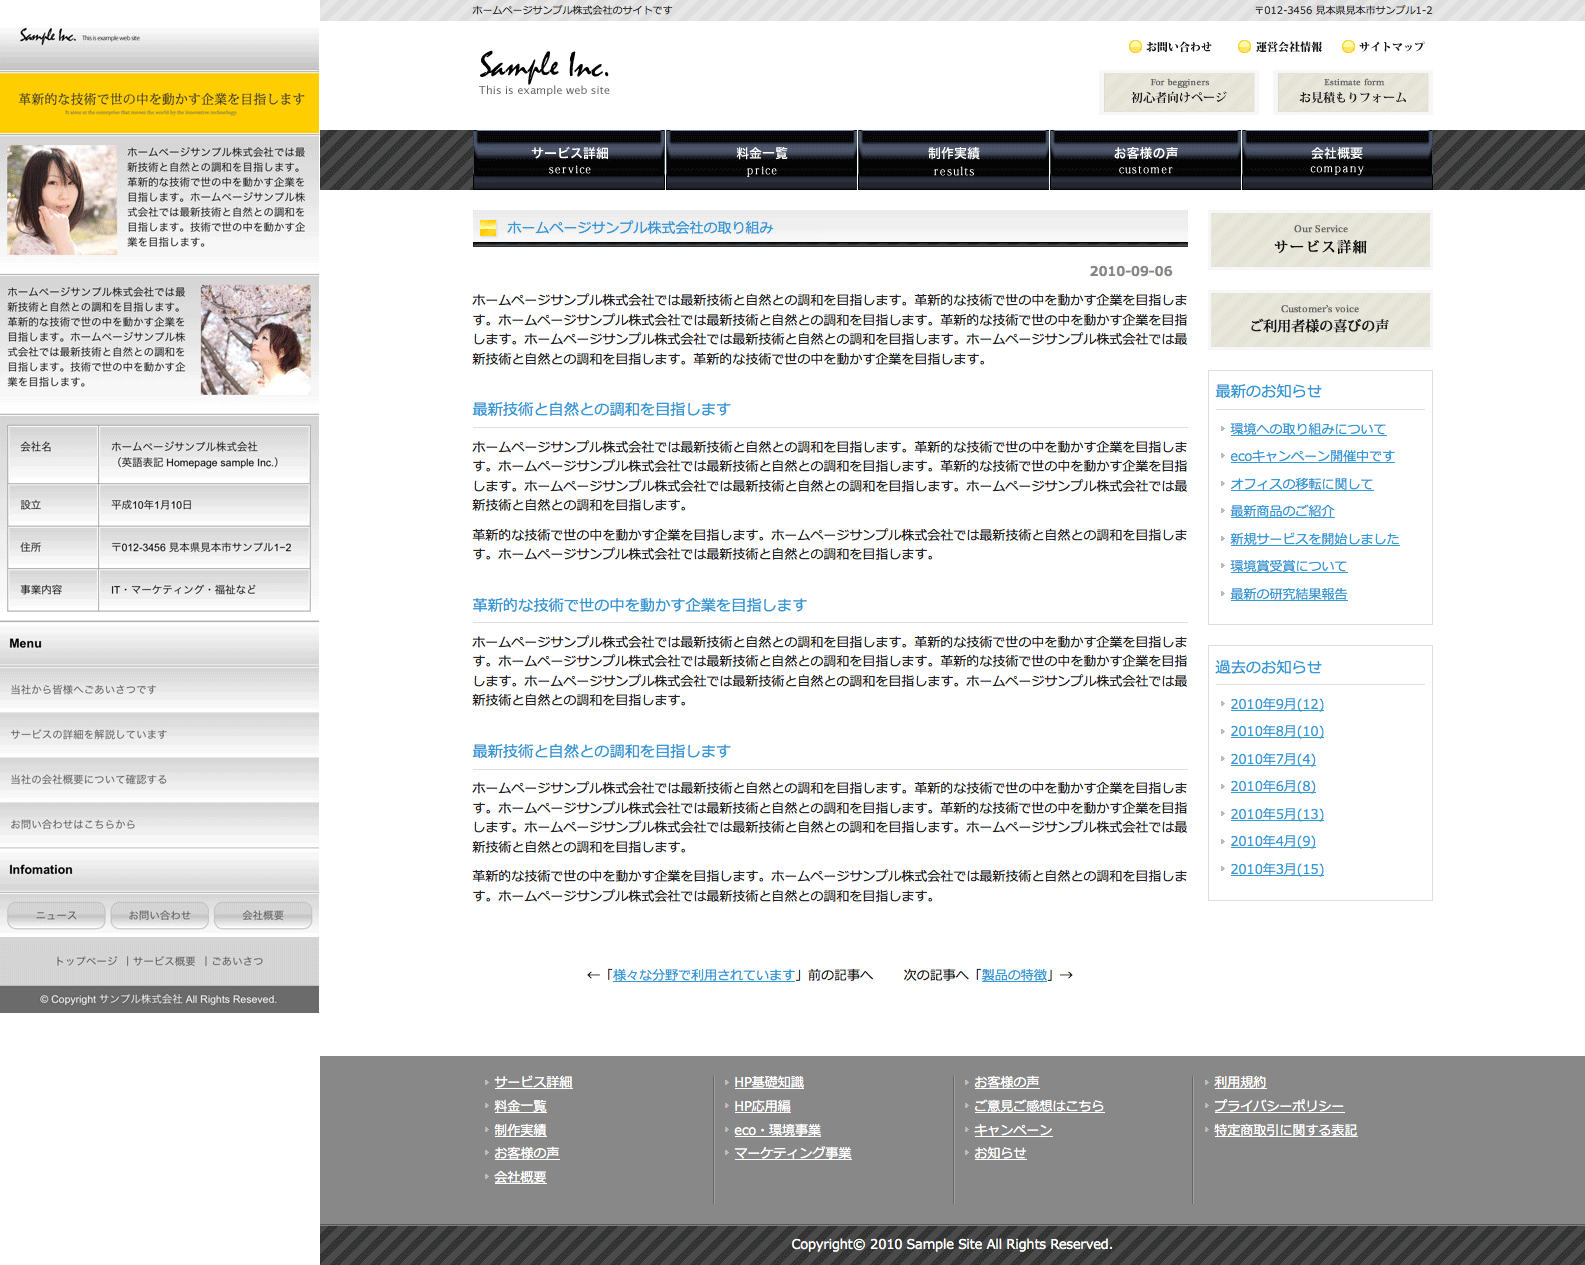The height and width of the screenshot is (1265, 1585).
Task: Open プライバシーポリシー link in footer
Action: 1278,1106
